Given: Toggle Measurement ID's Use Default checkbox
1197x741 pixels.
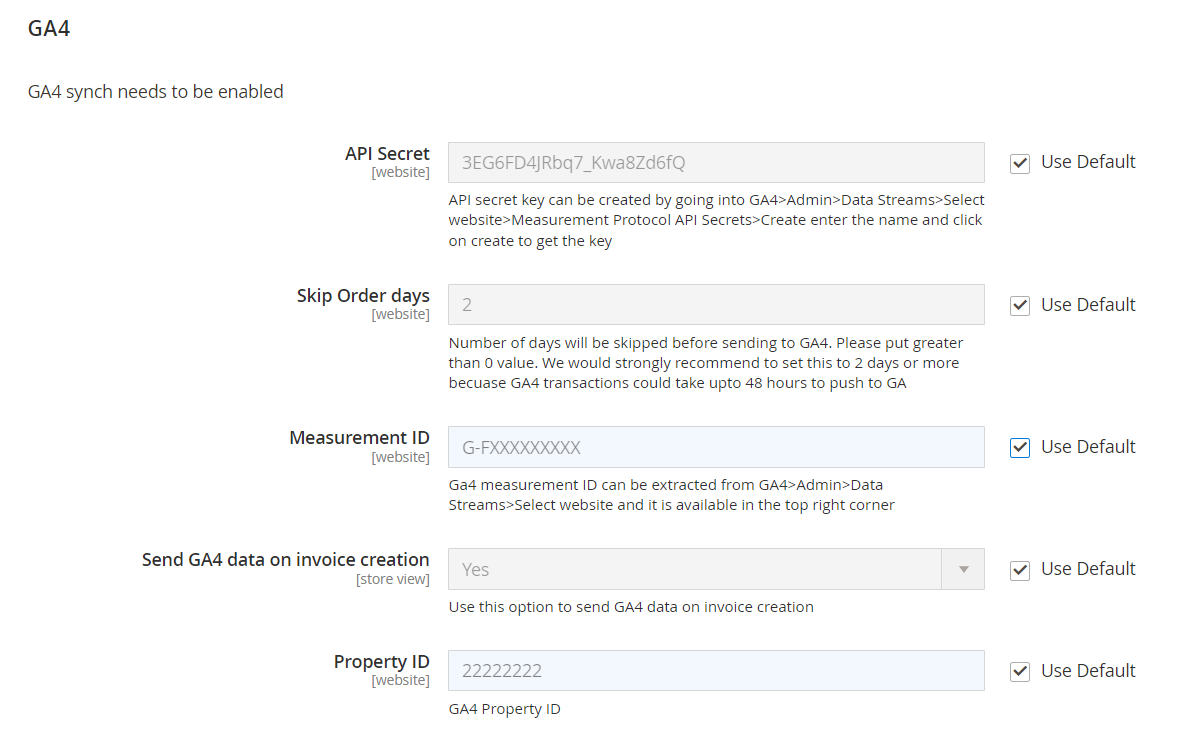Looking at the screenshot, I should pyautogui.click(x=1020, y=448).
